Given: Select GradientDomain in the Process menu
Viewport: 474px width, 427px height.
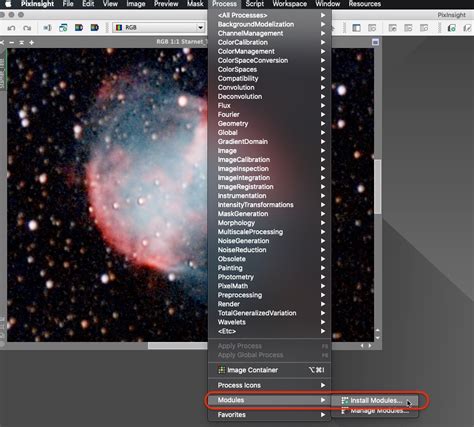Looking at the screenshot, I should 269,142.
